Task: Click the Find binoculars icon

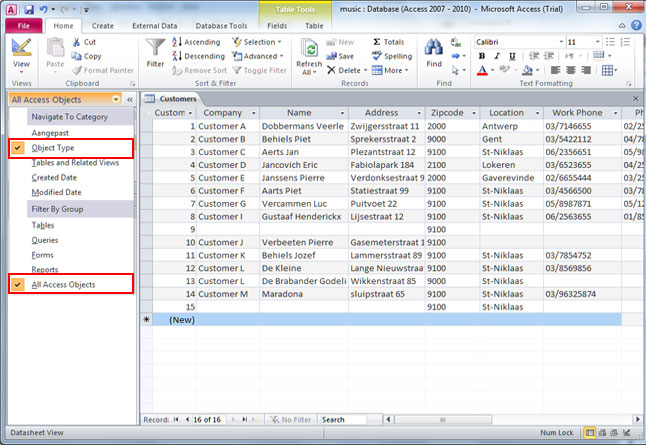Action: click(434, 47)
